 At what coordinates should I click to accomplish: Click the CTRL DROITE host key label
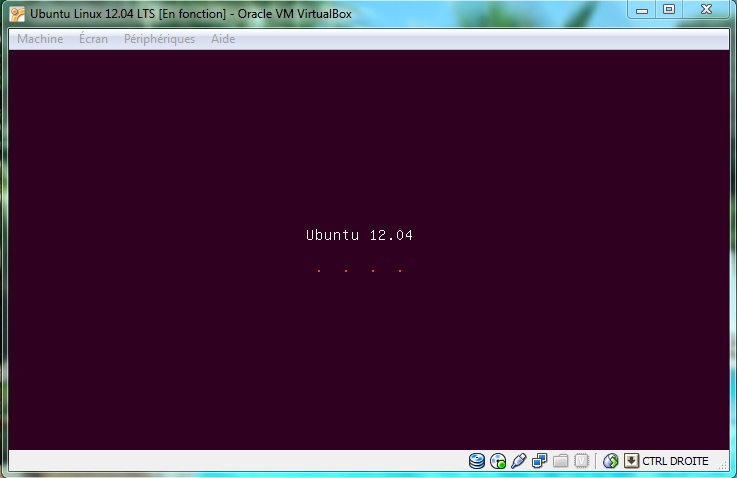click(x=675, y=462)
